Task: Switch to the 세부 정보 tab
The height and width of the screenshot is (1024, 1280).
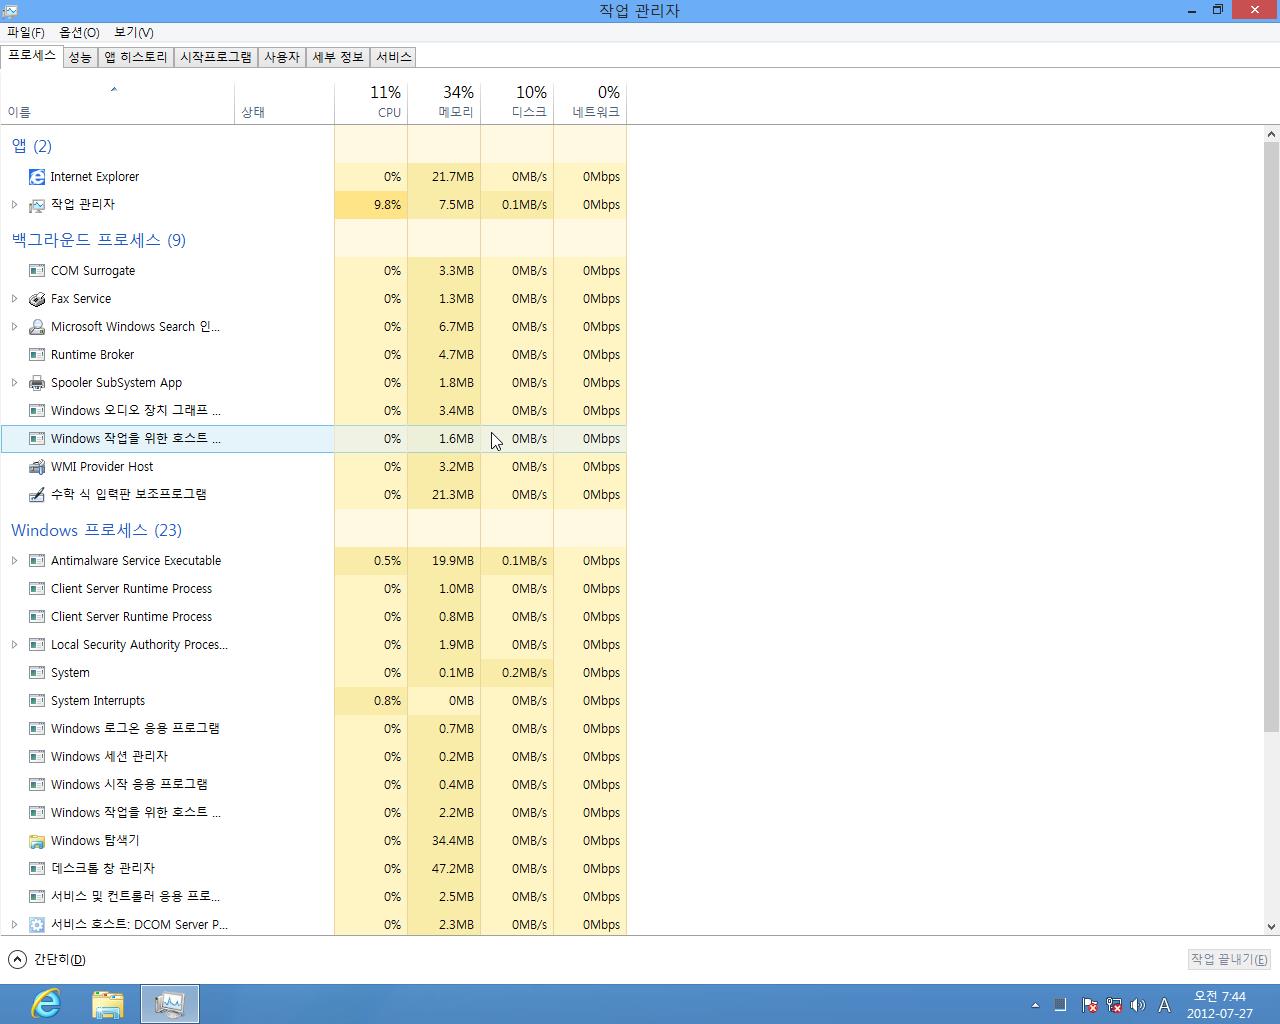Action: 338,57
